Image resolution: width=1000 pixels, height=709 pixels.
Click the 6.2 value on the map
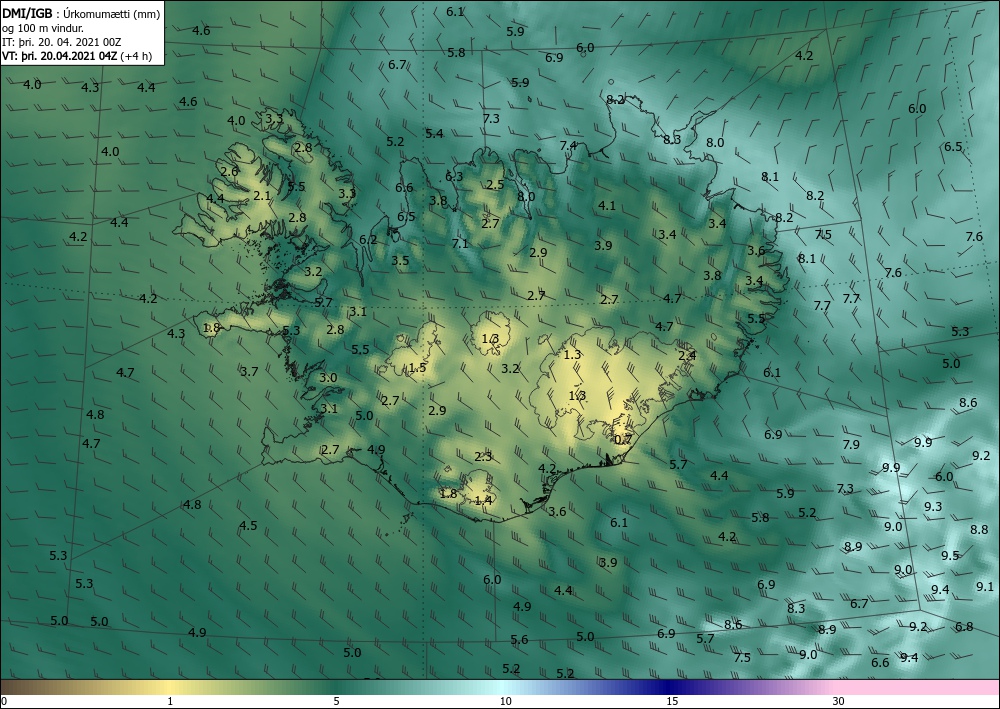pos(368,240)
